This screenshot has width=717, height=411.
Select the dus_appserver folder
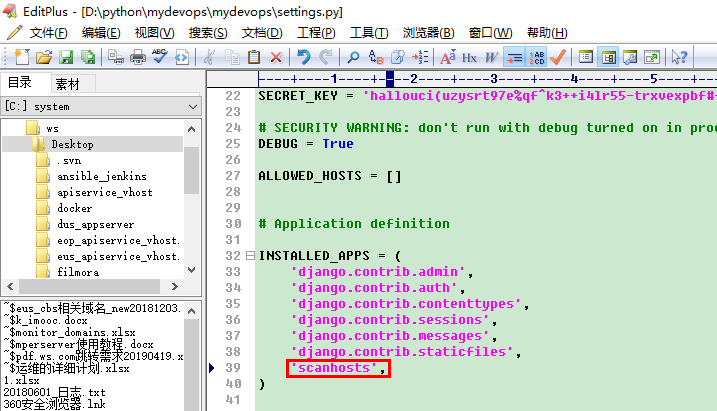click(x=96, y=224)
